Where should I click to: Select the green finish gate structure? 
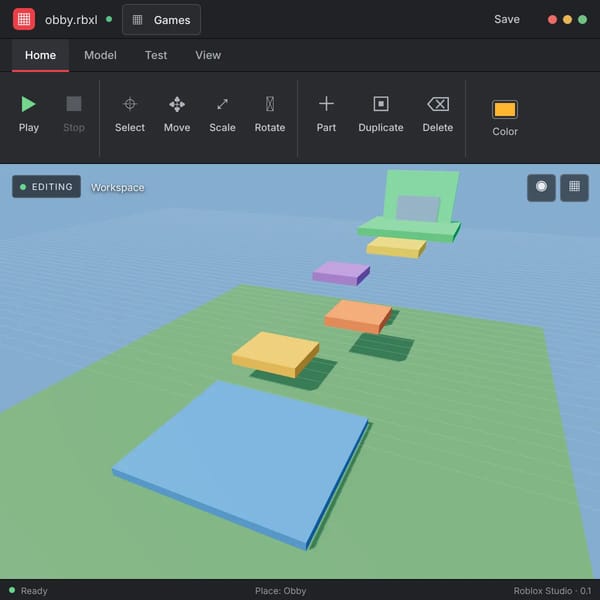click(x=413, y=207)
